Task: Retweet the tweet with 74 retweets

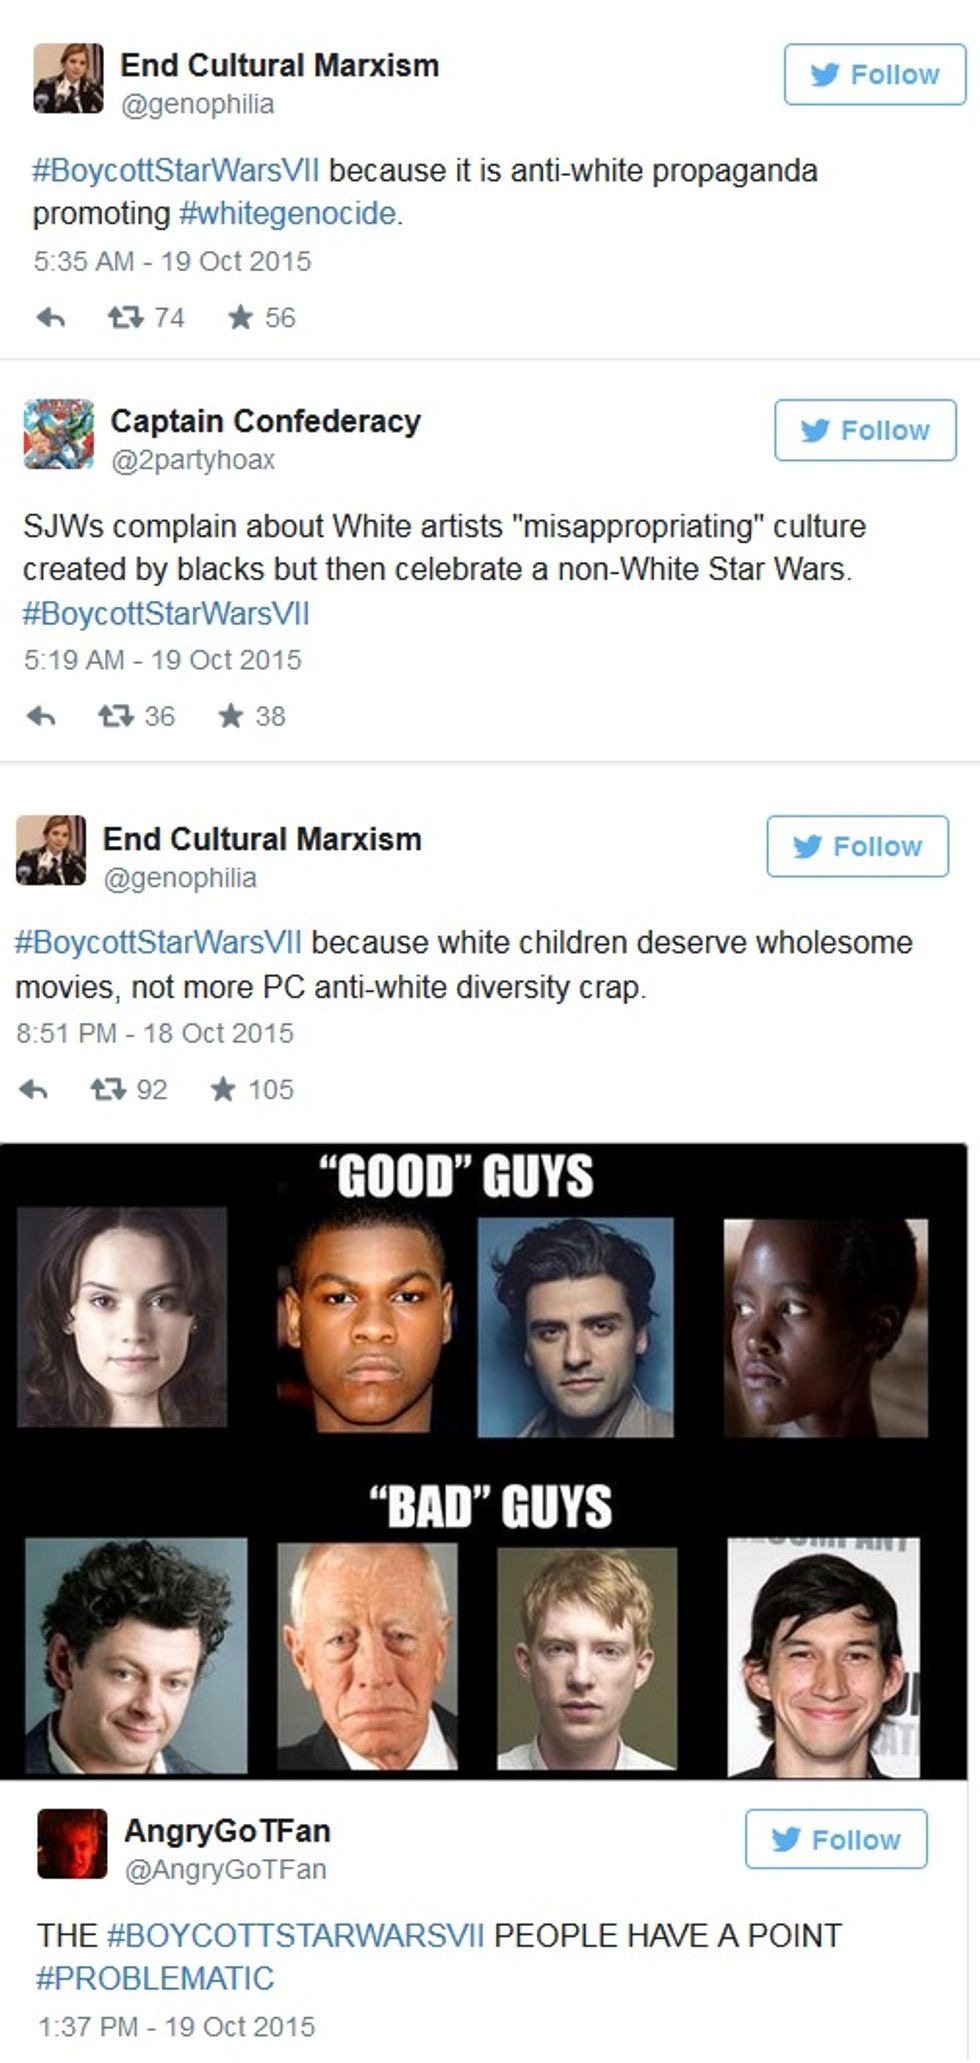Action: pyautogui.click(x=125, y=318)
